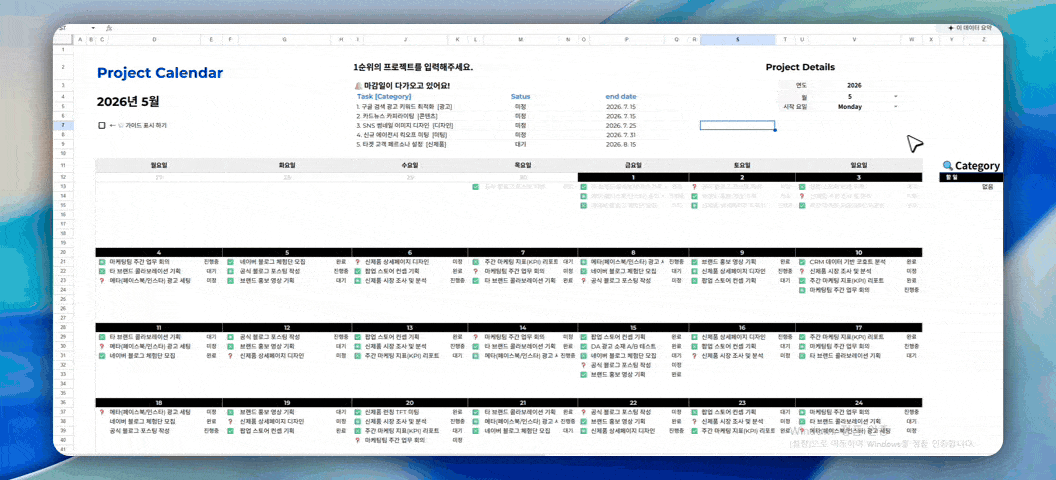Click red question mark beside day 18 메타 광고 세팅
This screenshot has height=480, width=1056.
pyautogui.click(x=102, y=411)
